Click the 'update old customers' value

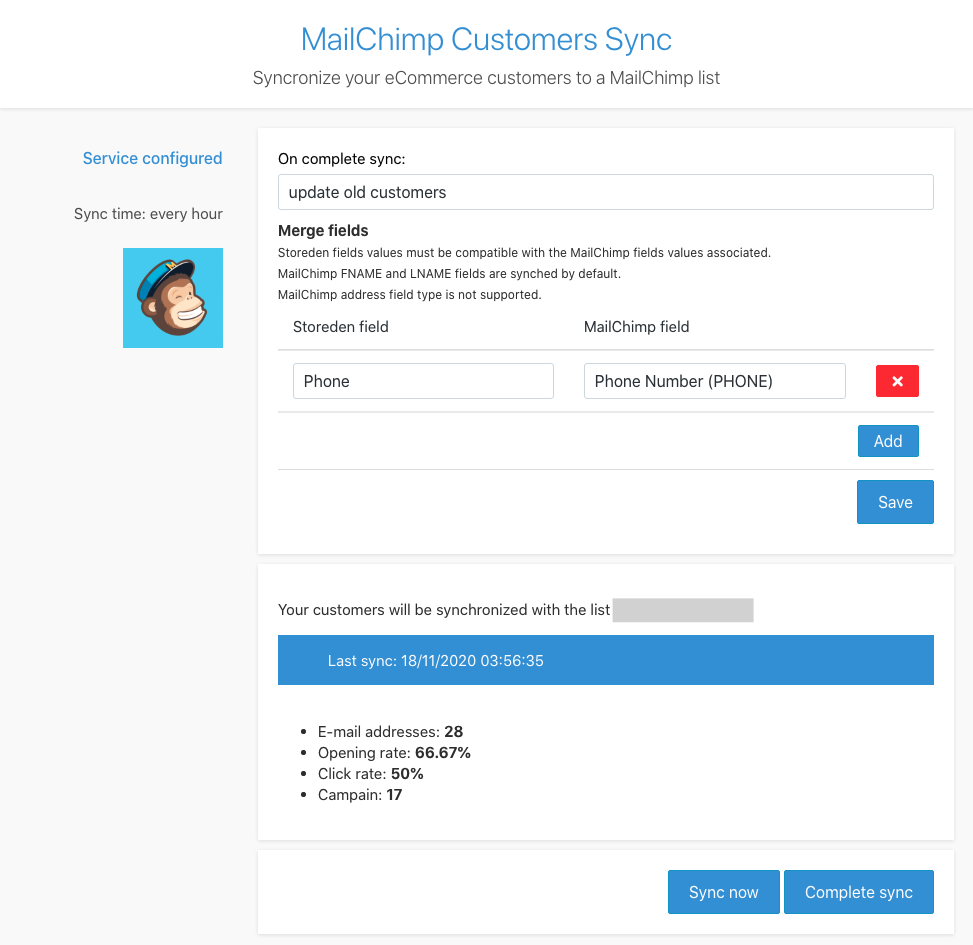point(605,192)
